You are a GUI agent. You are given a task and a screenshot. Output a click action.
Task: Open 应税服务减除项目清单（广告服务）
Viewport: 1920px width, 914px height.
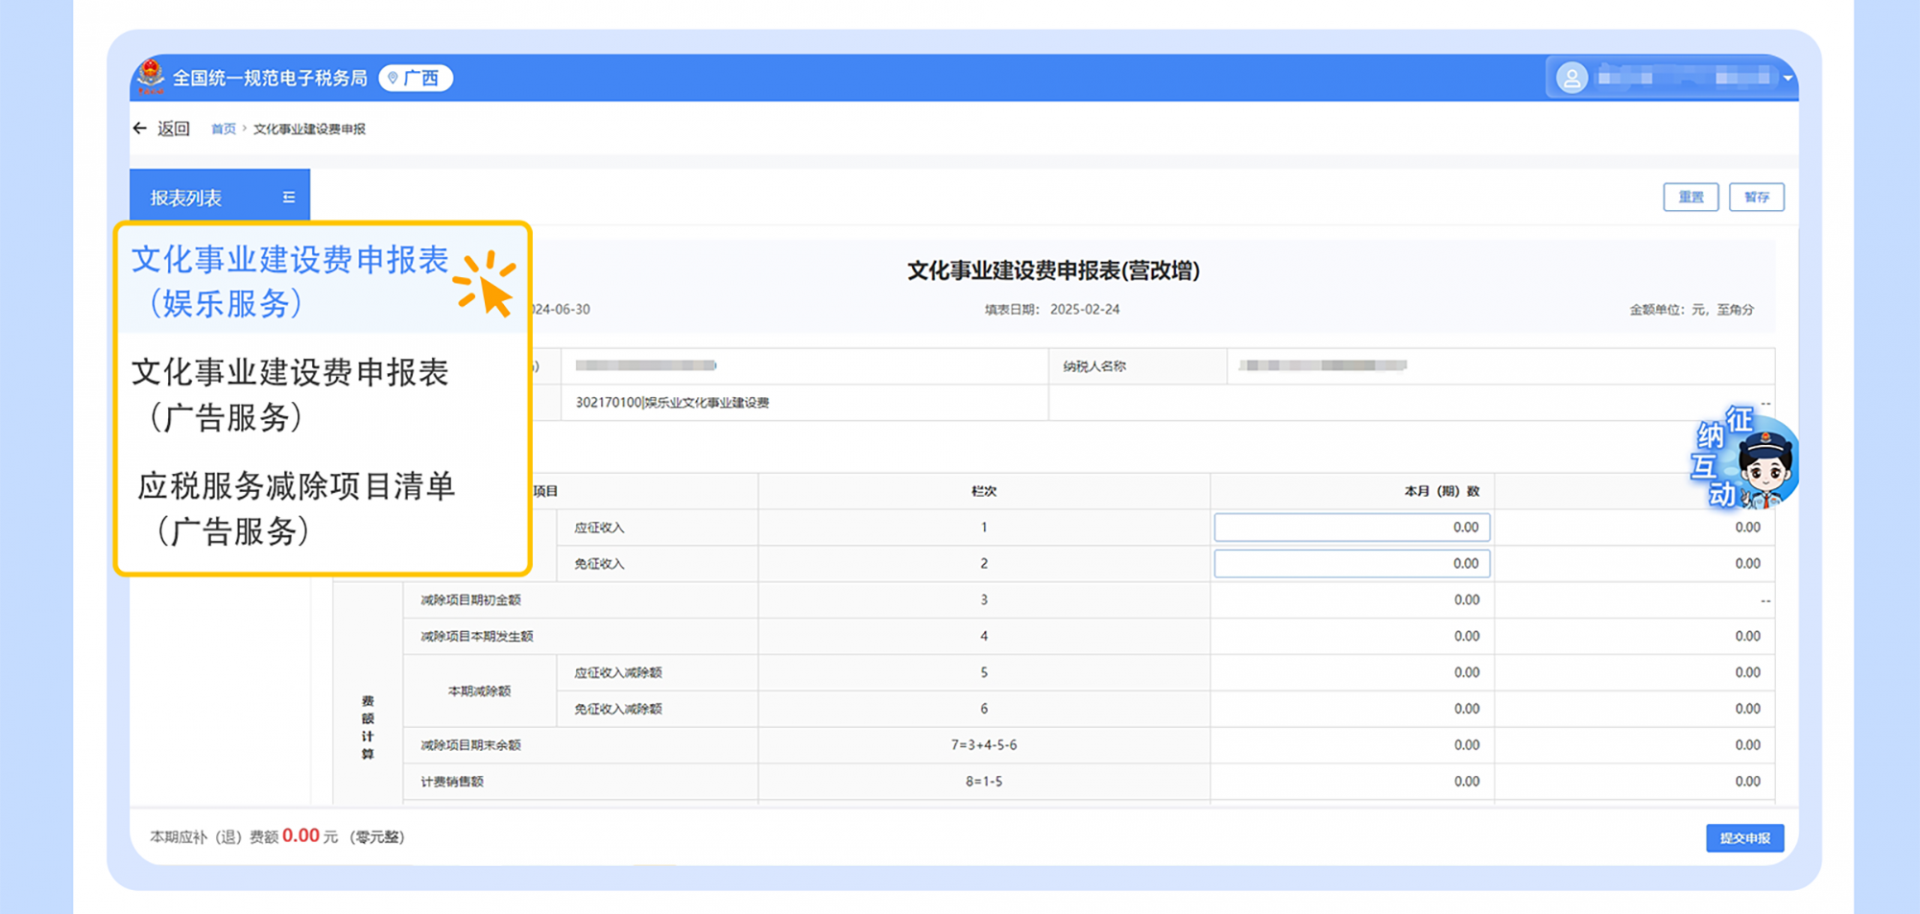[296, 508]
